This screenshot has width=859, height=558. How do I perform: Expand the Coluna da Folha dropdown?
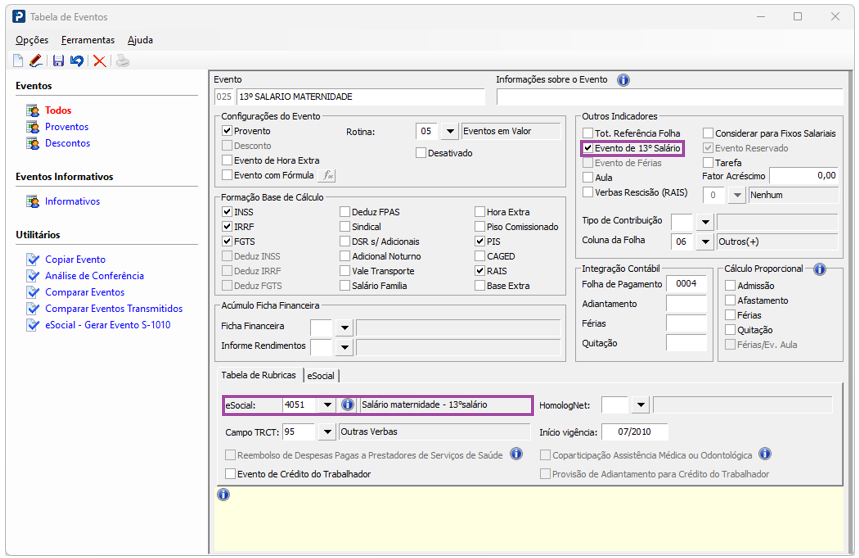pos(705,241)
